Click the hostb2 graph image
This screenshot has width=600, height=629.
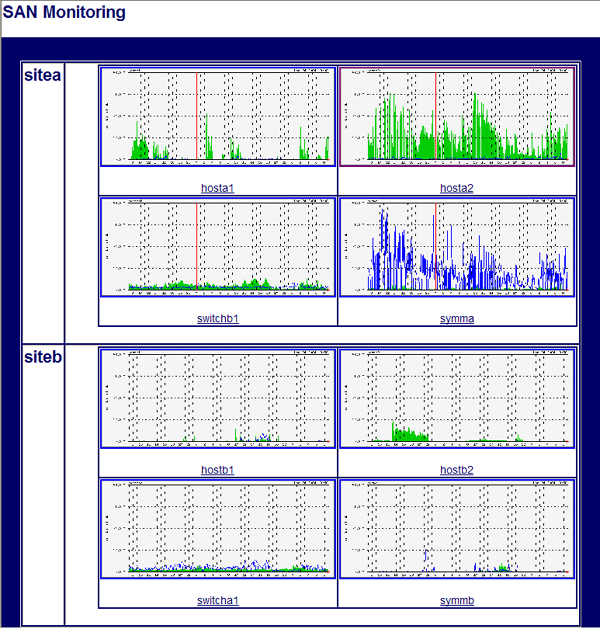(457, 397)
